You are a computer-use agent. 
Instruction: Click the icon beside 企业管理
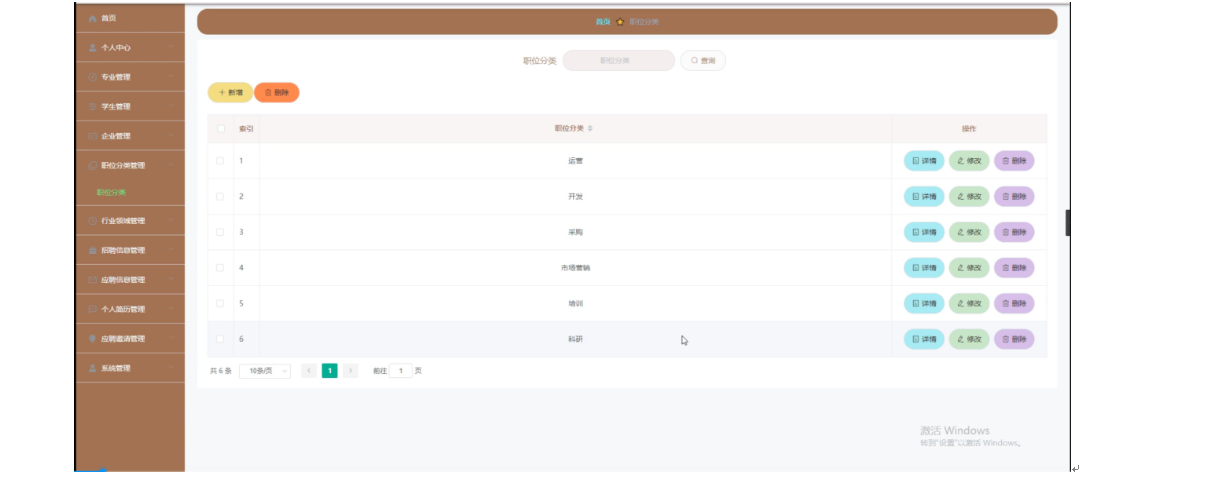pyautogui.click(x=92, y=136)
